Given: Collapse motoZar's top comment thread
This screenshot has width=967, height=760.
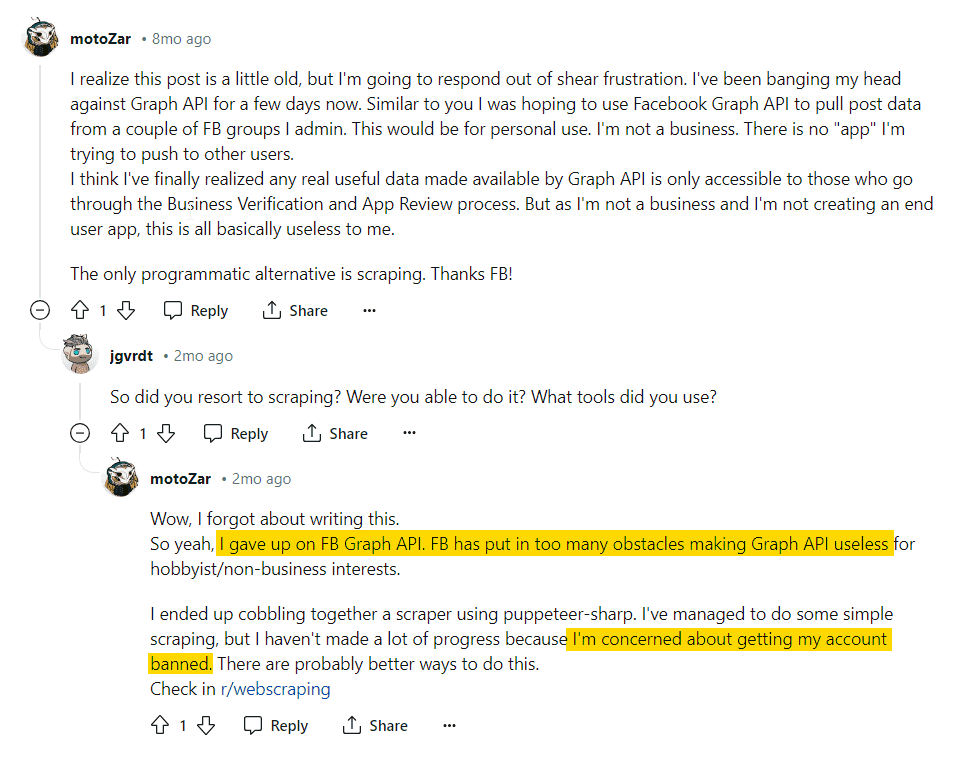Looking at the screenshot, I should (40, 310).
